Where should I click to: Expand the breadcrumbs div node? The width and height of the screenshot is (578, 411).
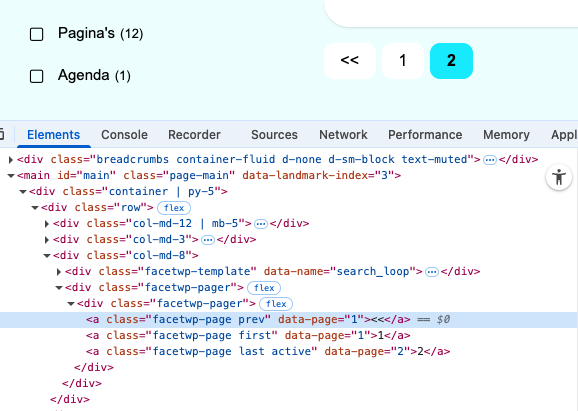point(11,160)
